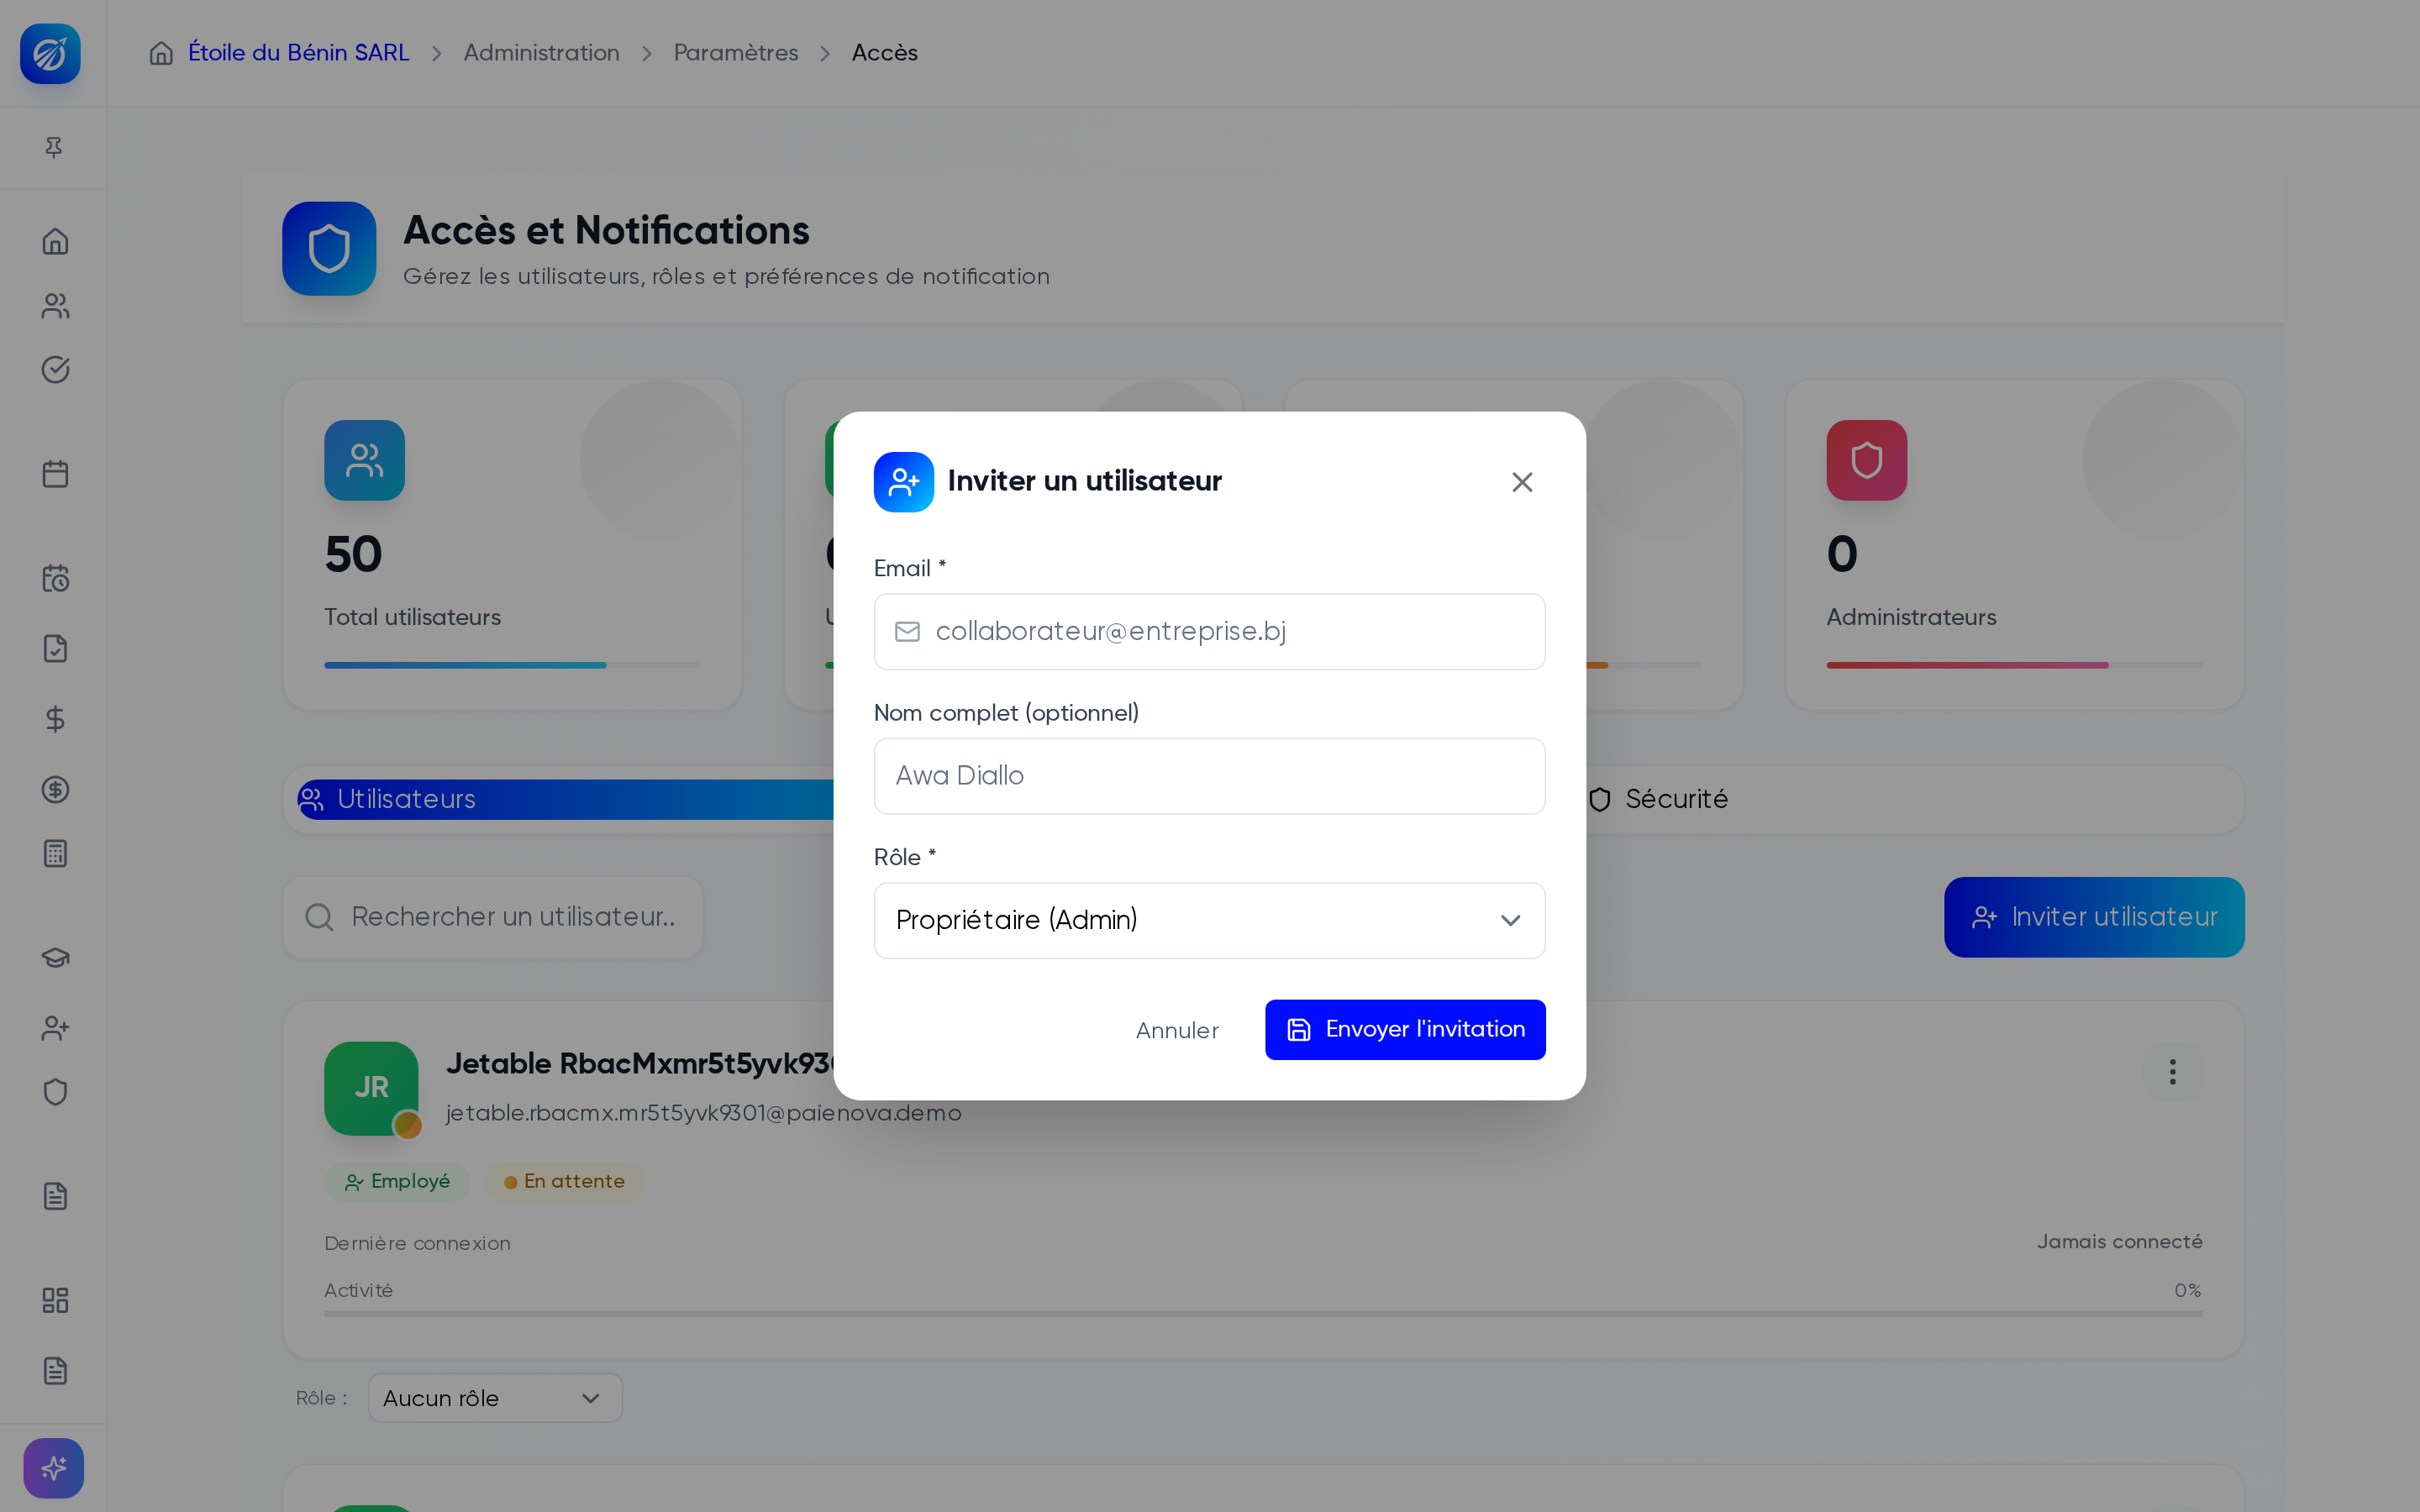This screenshot has width=2420, height=1512.
Task: Click the Nom complet input field
Action: pos(1209,776)
